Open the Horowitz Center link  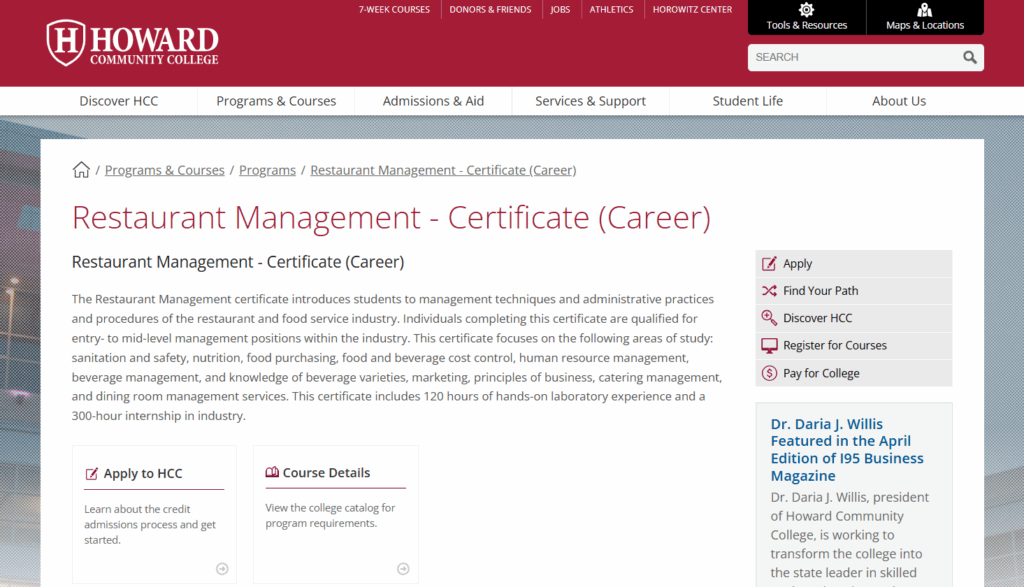point(692,10)
